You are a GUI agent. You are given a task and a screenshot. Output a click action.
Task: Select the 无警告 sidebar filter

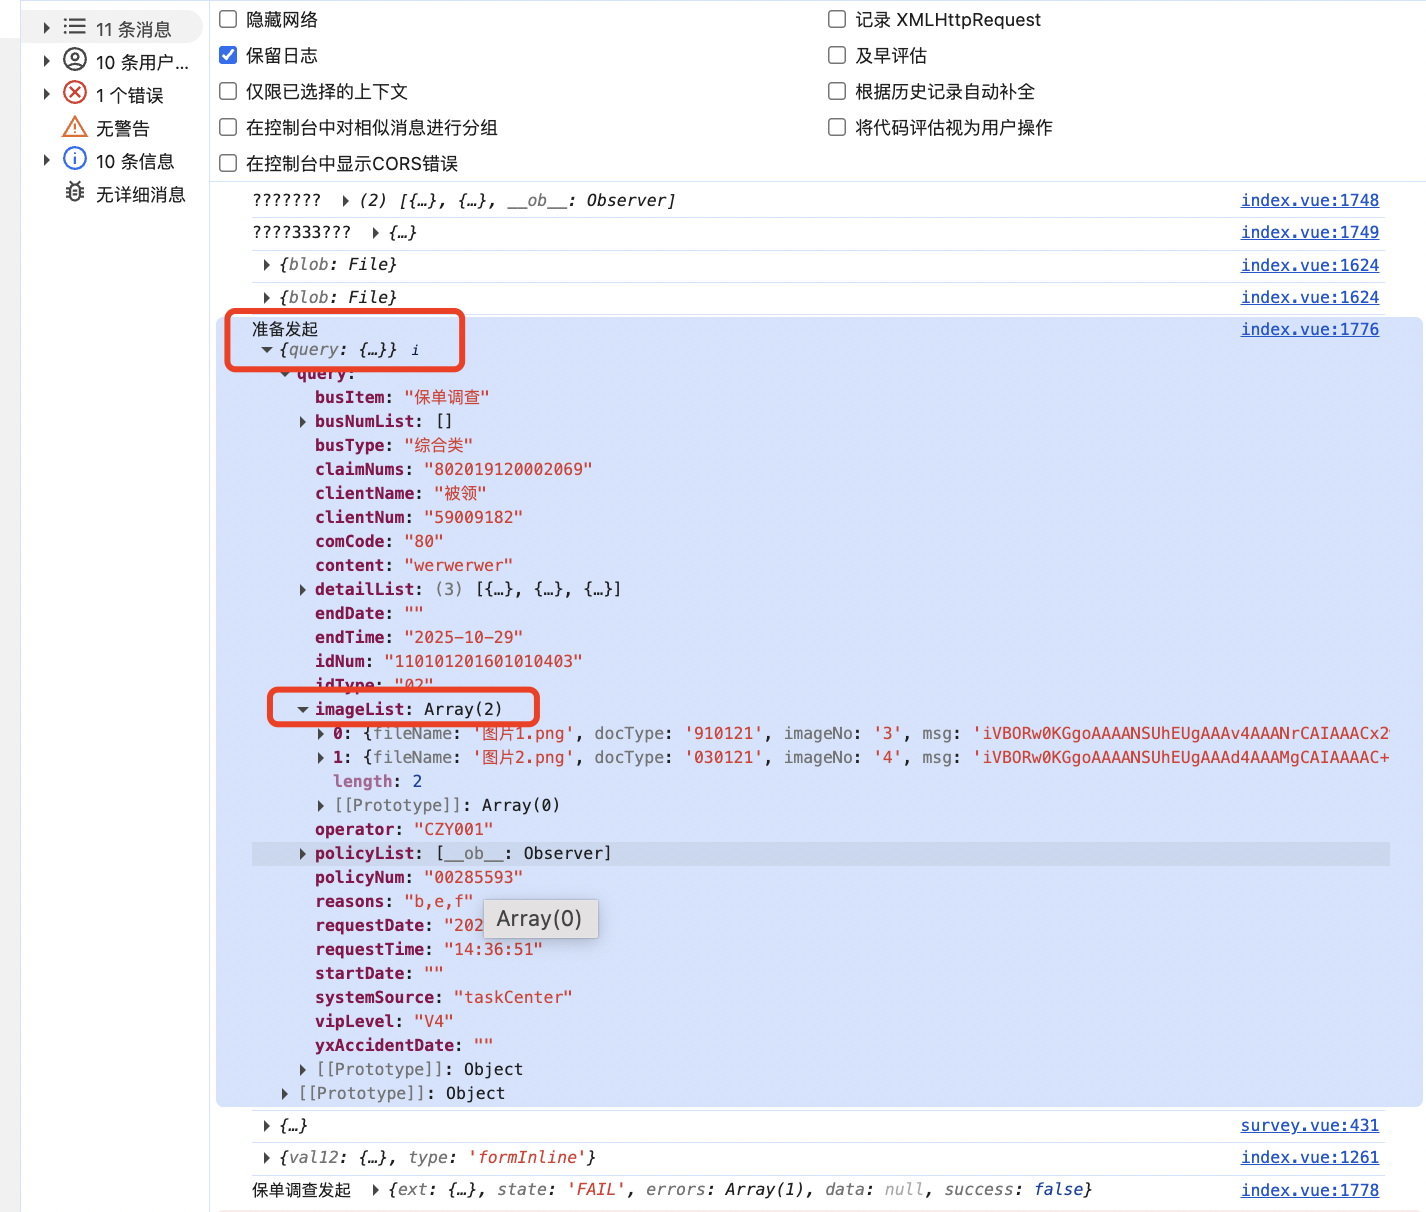click(x=122, y=128)
